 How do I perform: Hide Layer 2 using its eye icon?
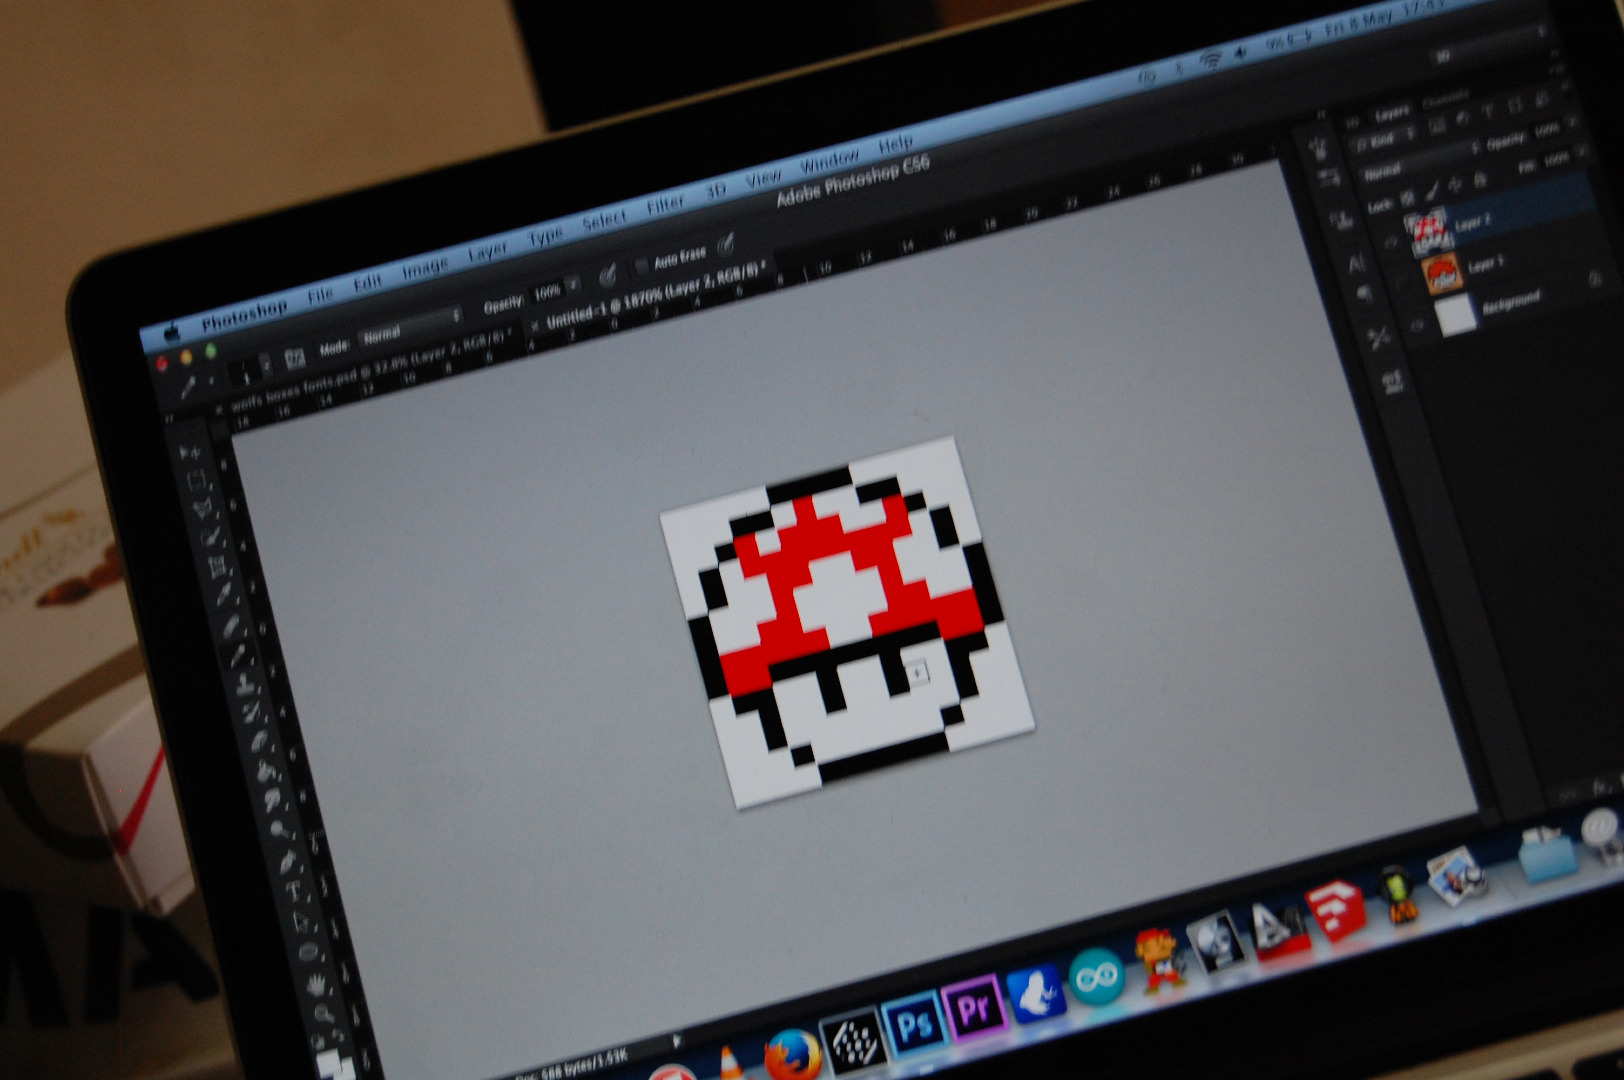[x=1391, y=242]
